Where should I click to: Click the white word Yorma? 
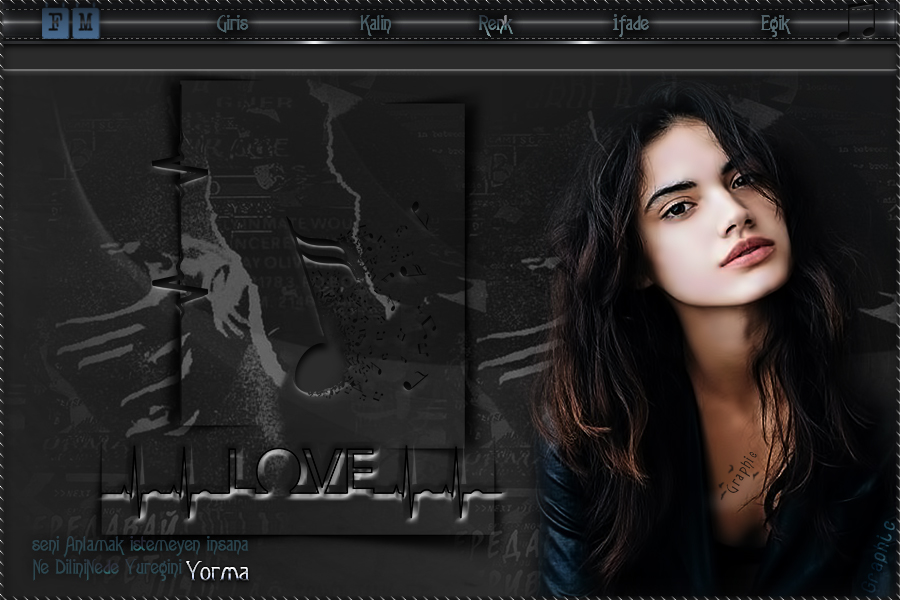pyautogui.click(x=217, y=572)
